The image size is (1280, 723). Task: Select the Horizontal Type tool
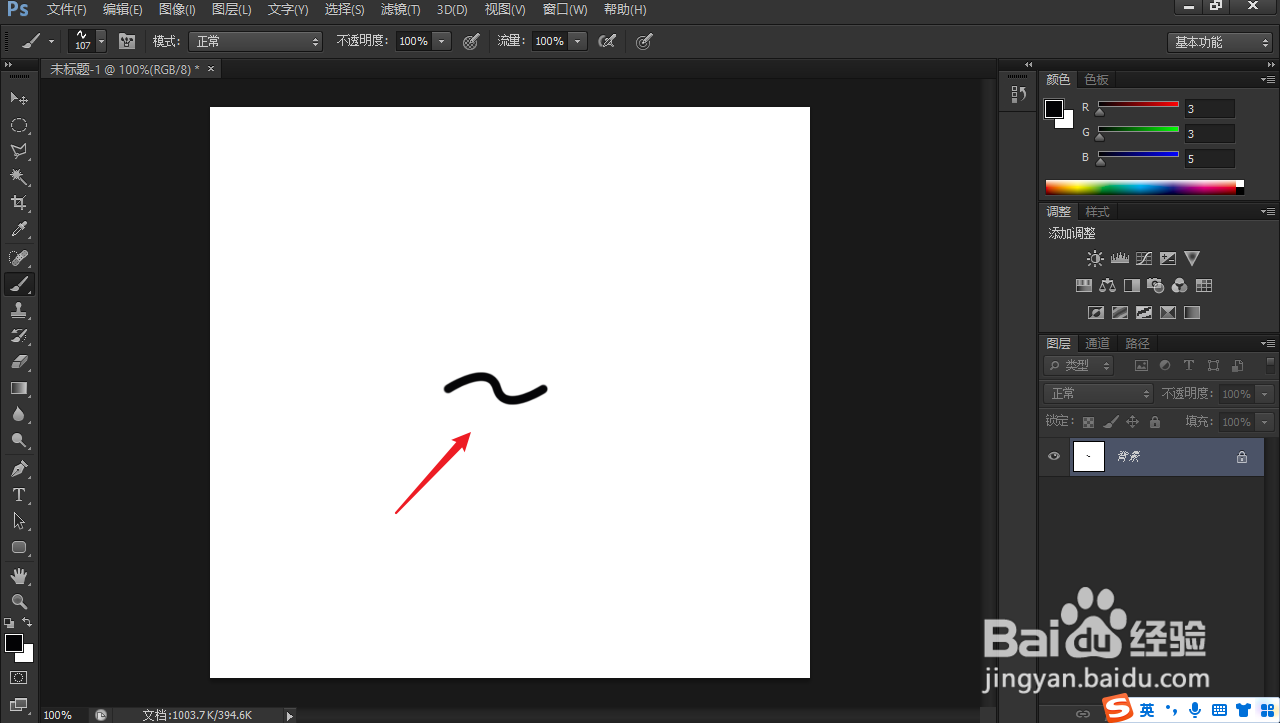[x=18, y=495]
